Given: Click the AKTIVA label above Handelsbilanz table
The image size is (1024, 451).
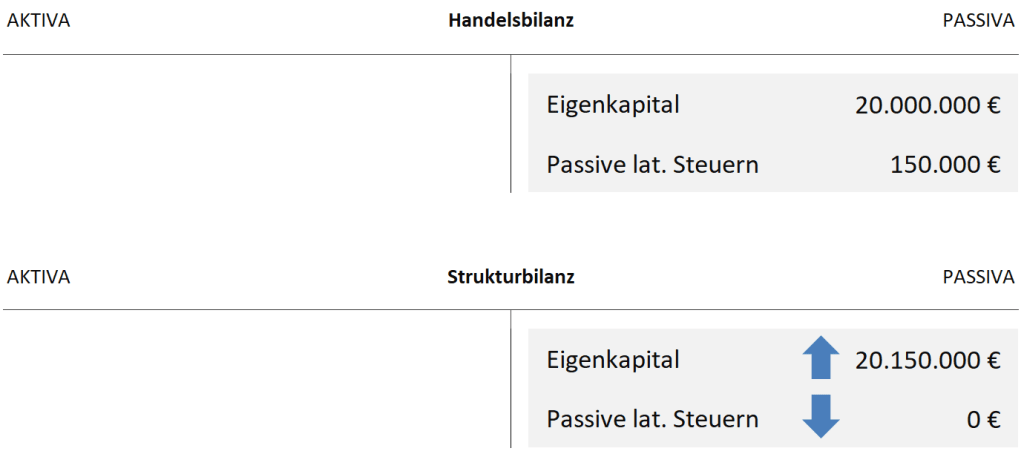Looking at the screenshot, I should click(39, 21).
